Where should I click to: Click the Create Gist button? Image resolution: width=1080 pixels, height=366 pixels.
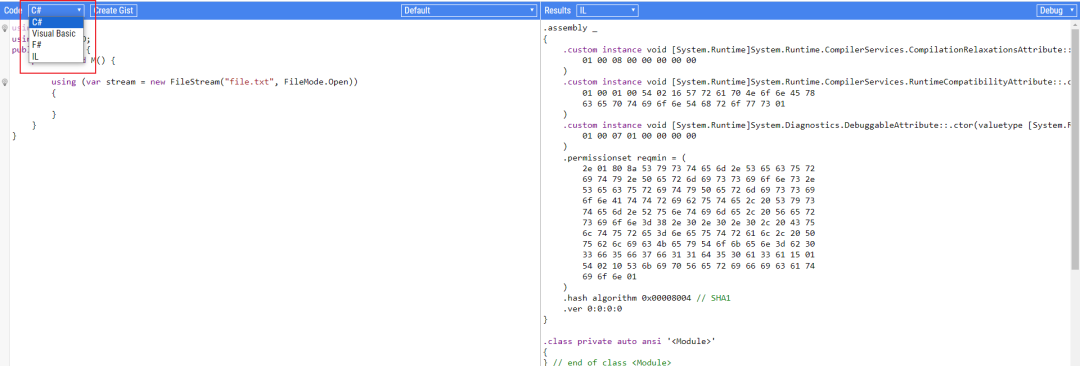click(x=114, y=10)
